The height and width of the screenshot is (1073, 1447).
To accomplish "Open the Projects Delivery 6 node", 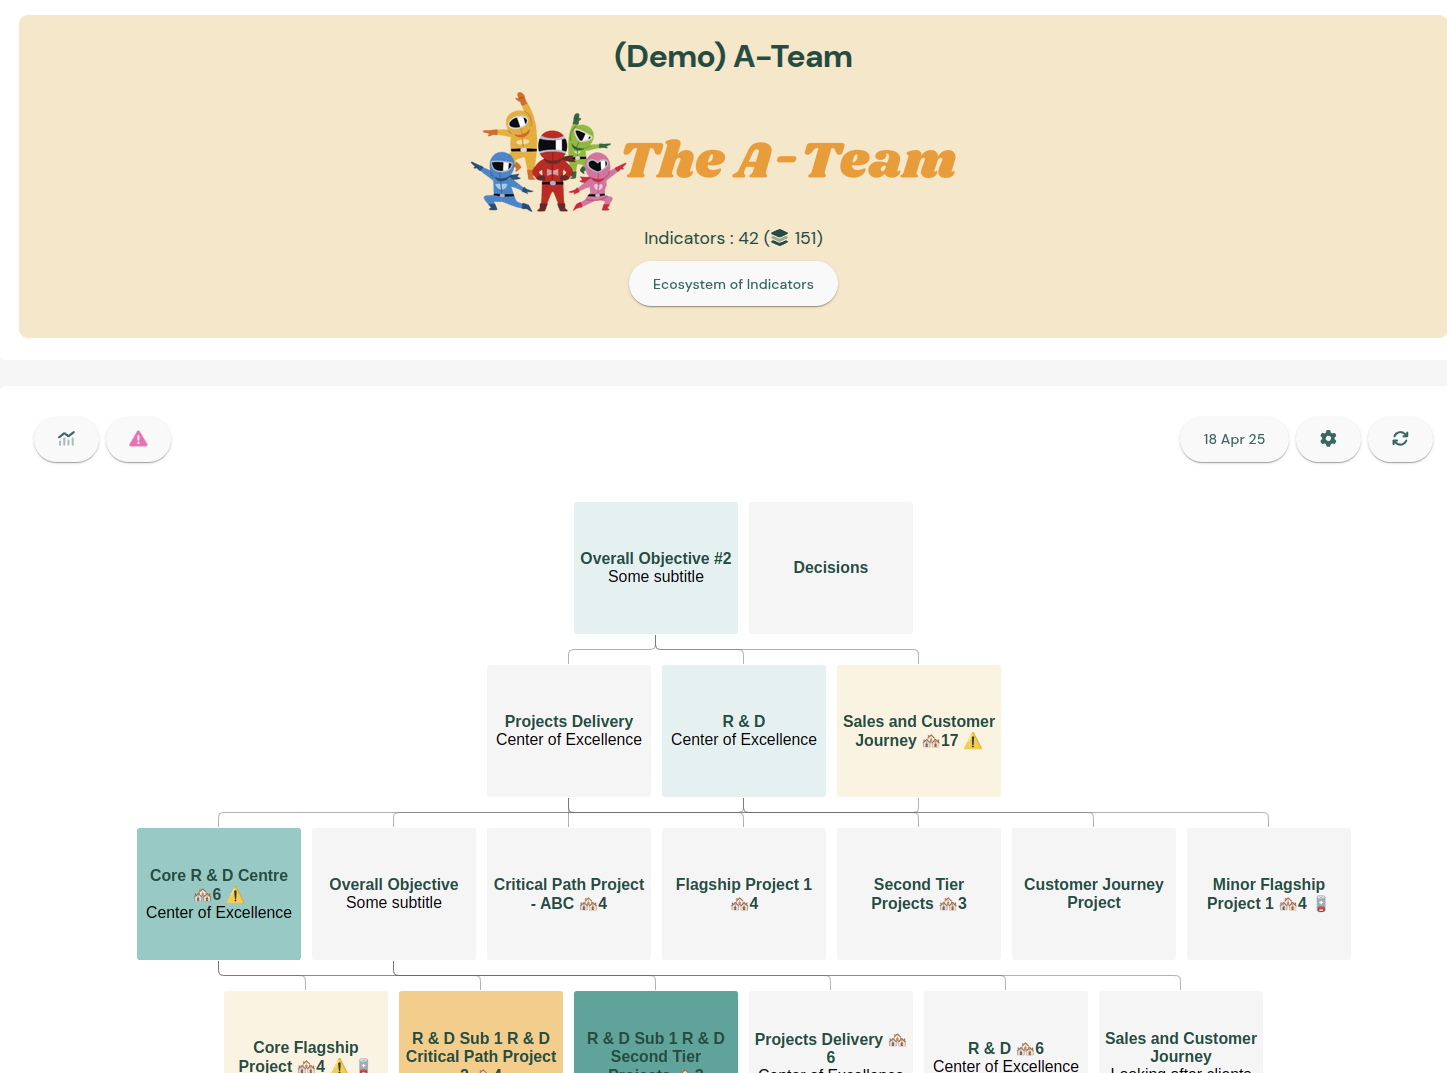I will point(831,1032).
